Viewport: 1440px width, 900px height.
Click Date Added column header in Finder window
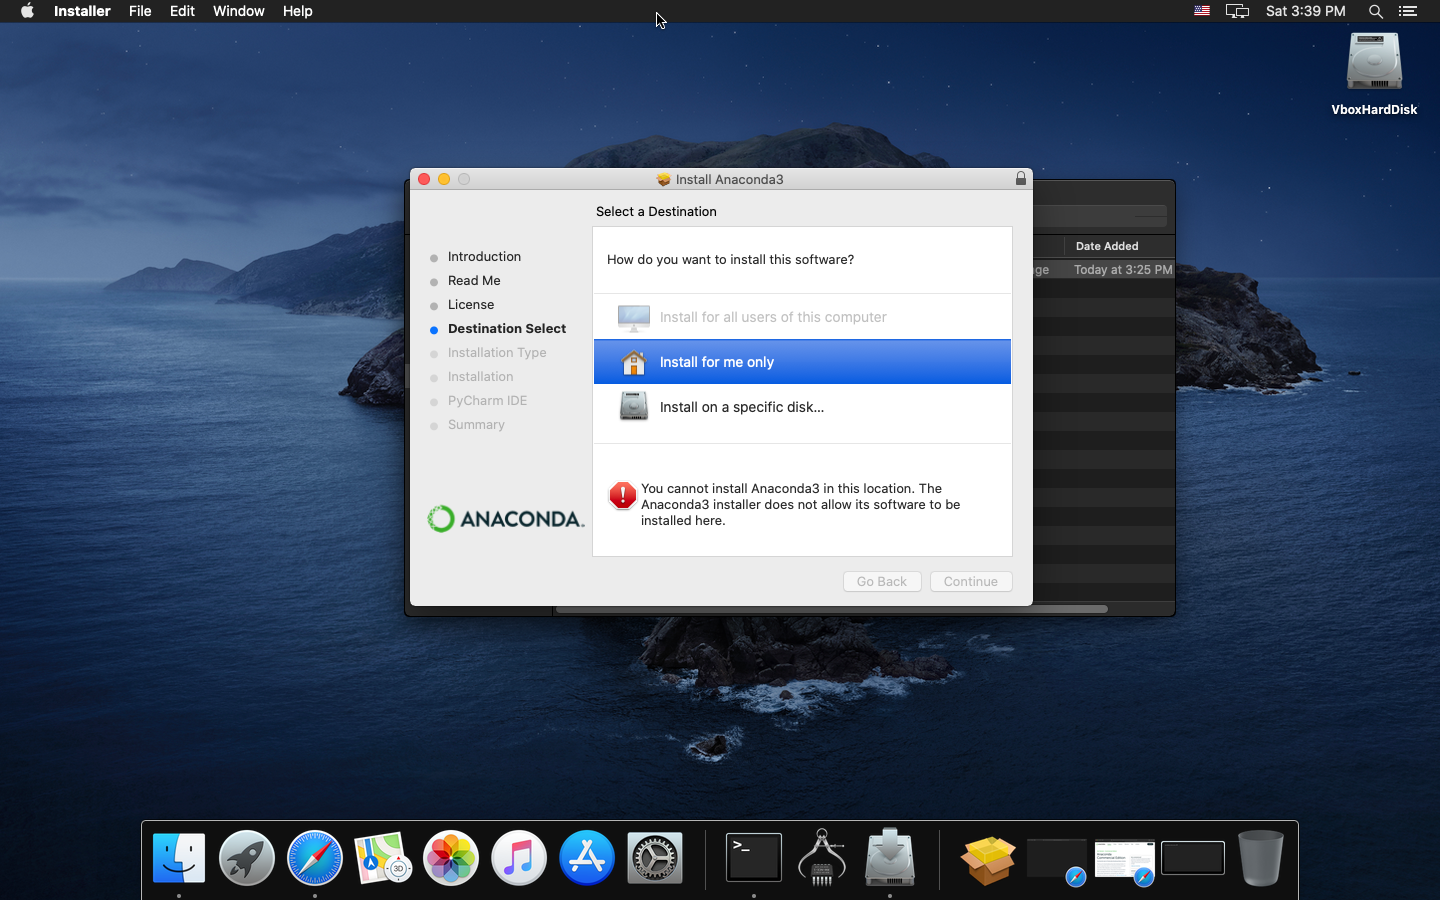tap(1107, 246)
